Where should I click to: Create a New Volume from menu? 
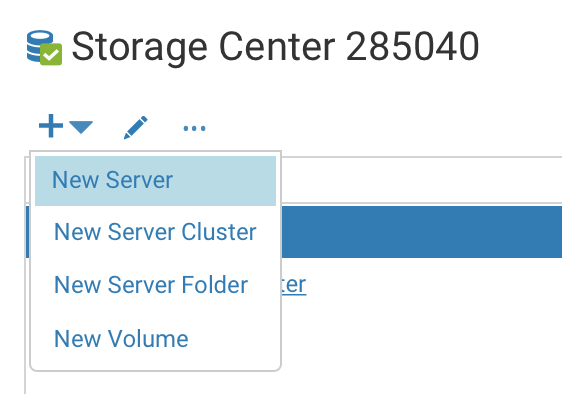click(x=121, y=339)
